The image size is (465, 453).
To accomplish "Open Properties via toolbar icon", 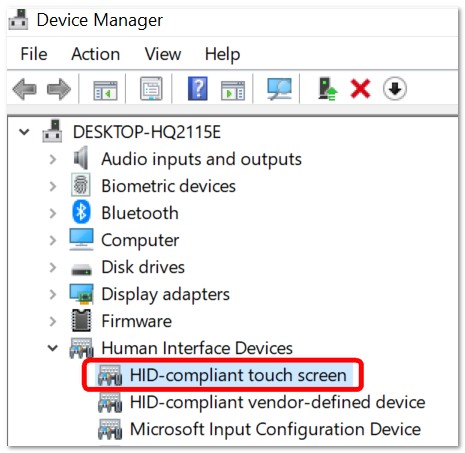I will pyautogui.click(x=151, y=89).
